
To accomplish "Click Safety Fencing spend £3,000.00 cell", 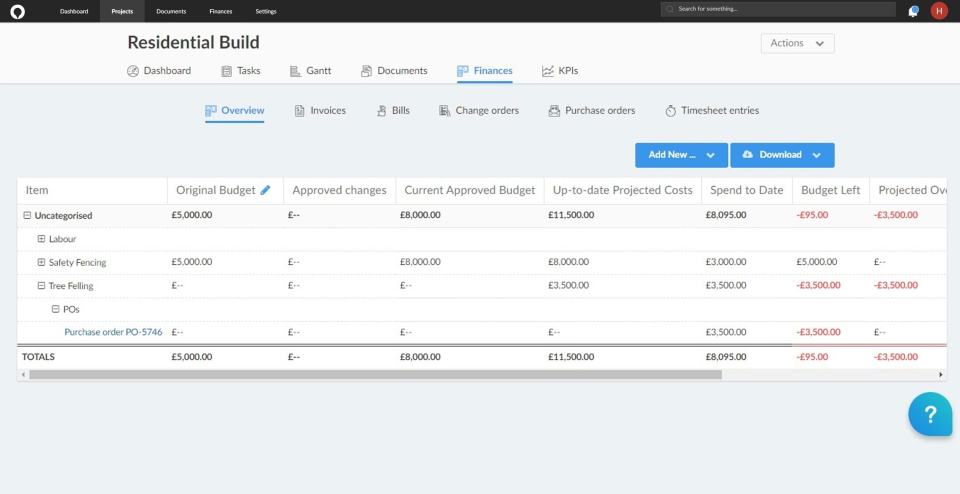I will 726,262.
